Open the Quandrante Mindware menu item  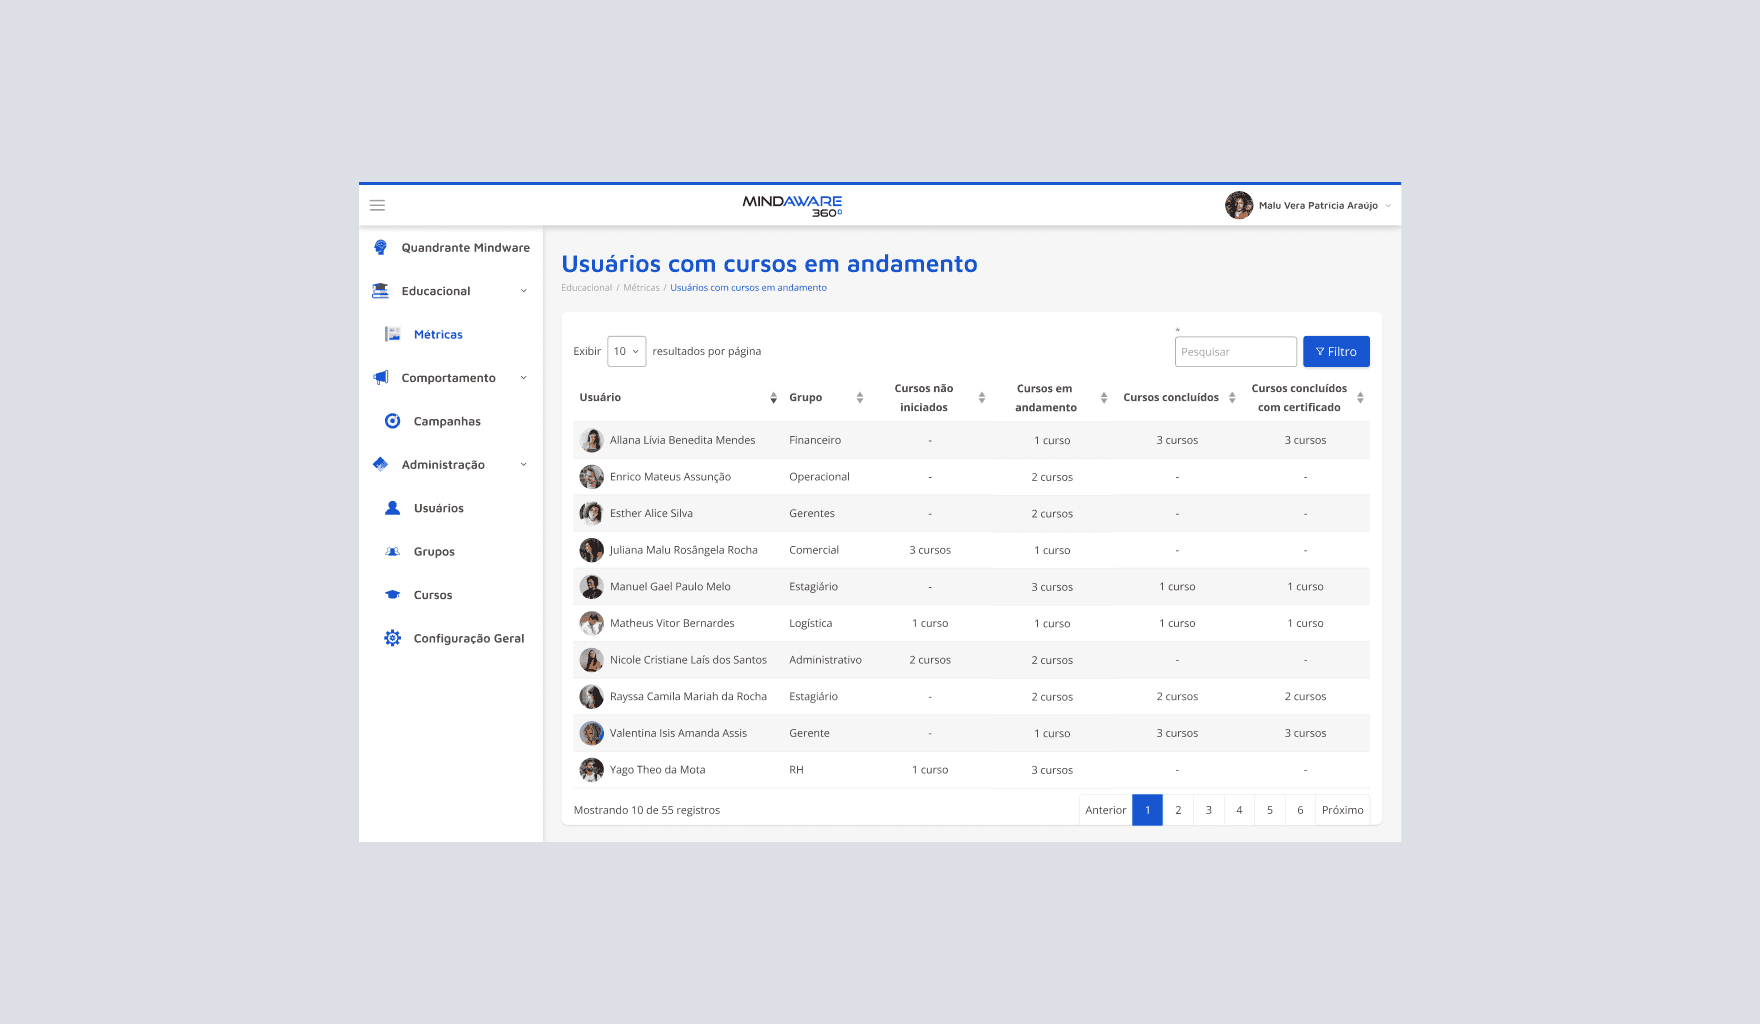[x=466, y=248]
